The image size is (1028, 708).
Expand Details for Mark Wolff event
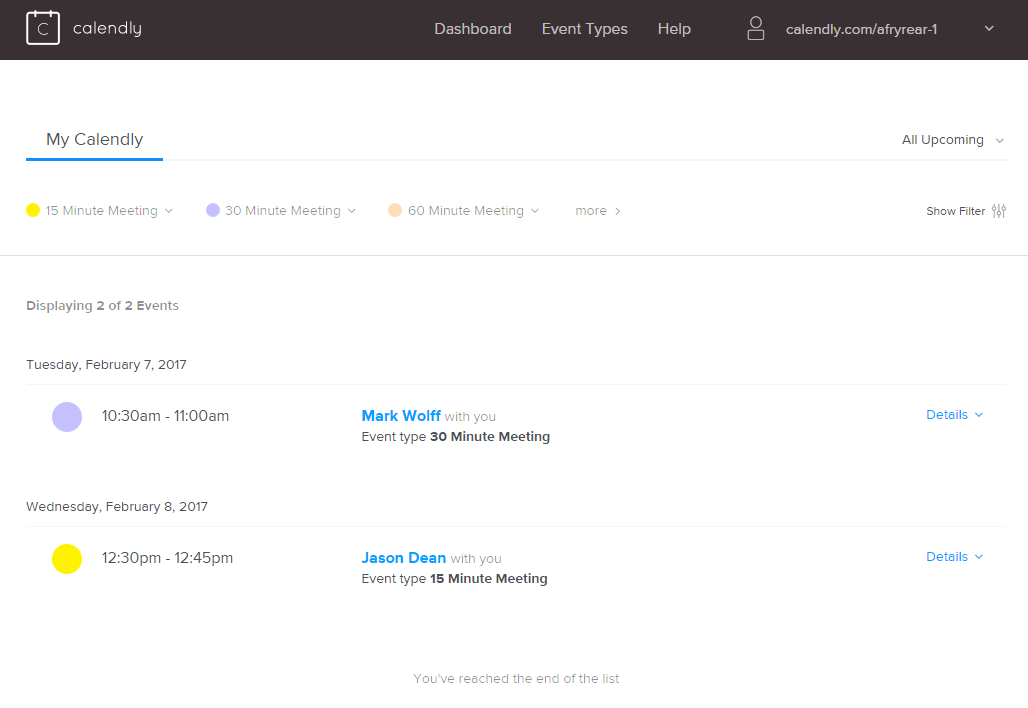click(954, 415)
